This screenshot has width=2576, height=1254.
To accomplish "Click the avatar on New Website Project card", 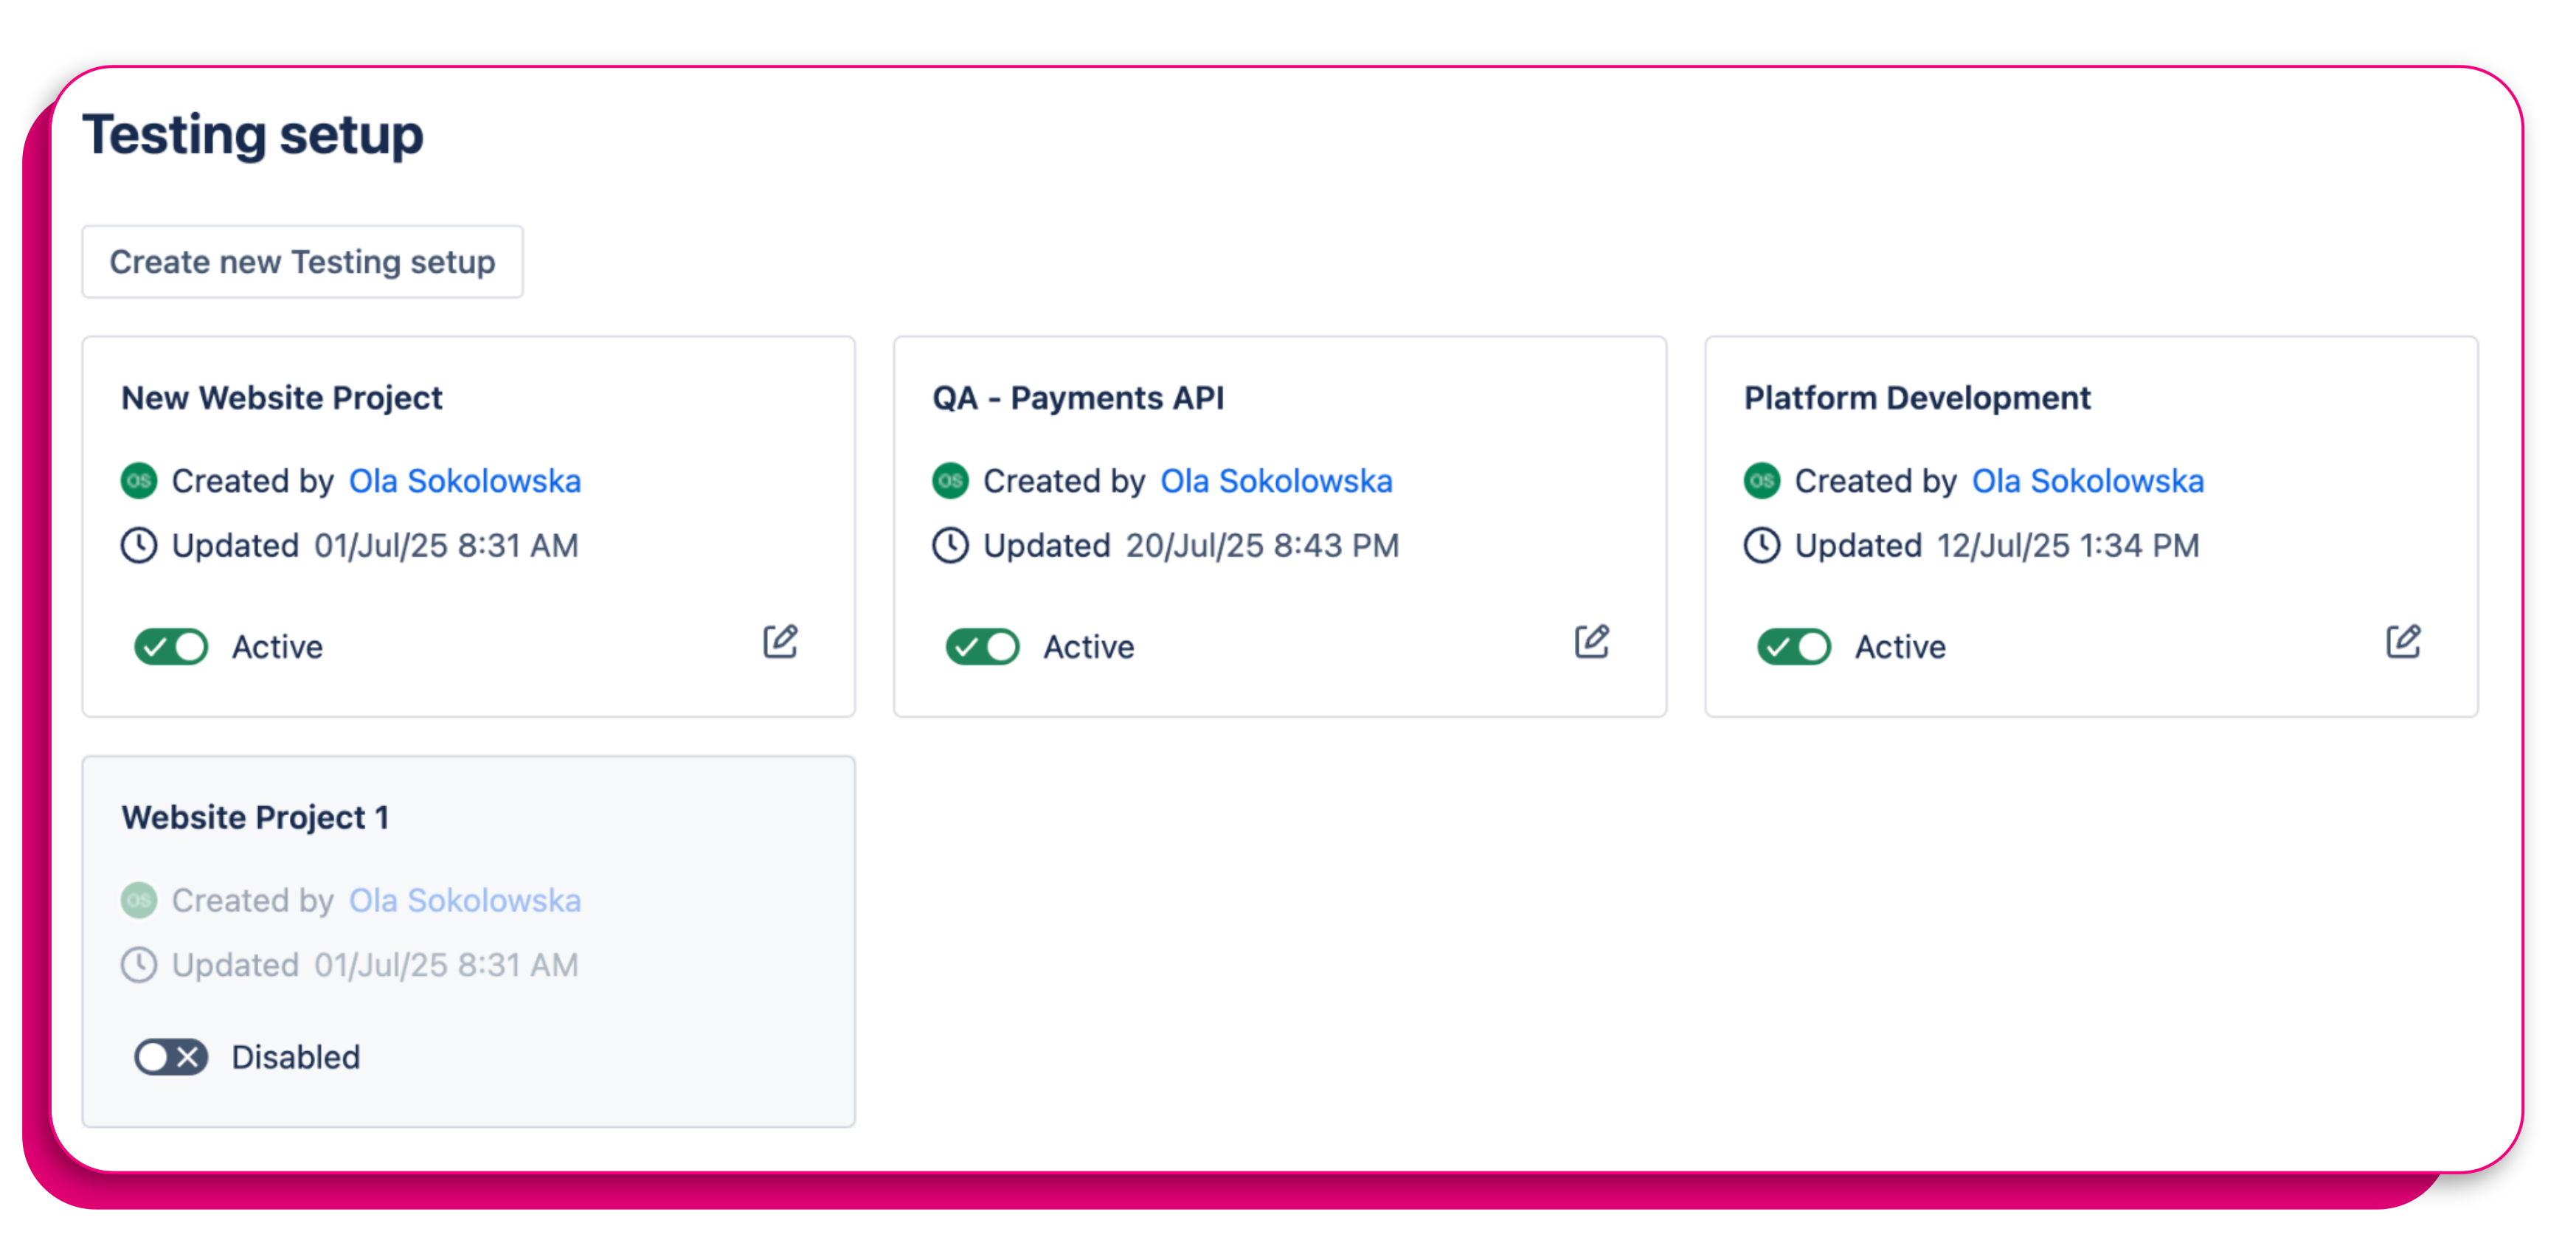I will point(139,481).
